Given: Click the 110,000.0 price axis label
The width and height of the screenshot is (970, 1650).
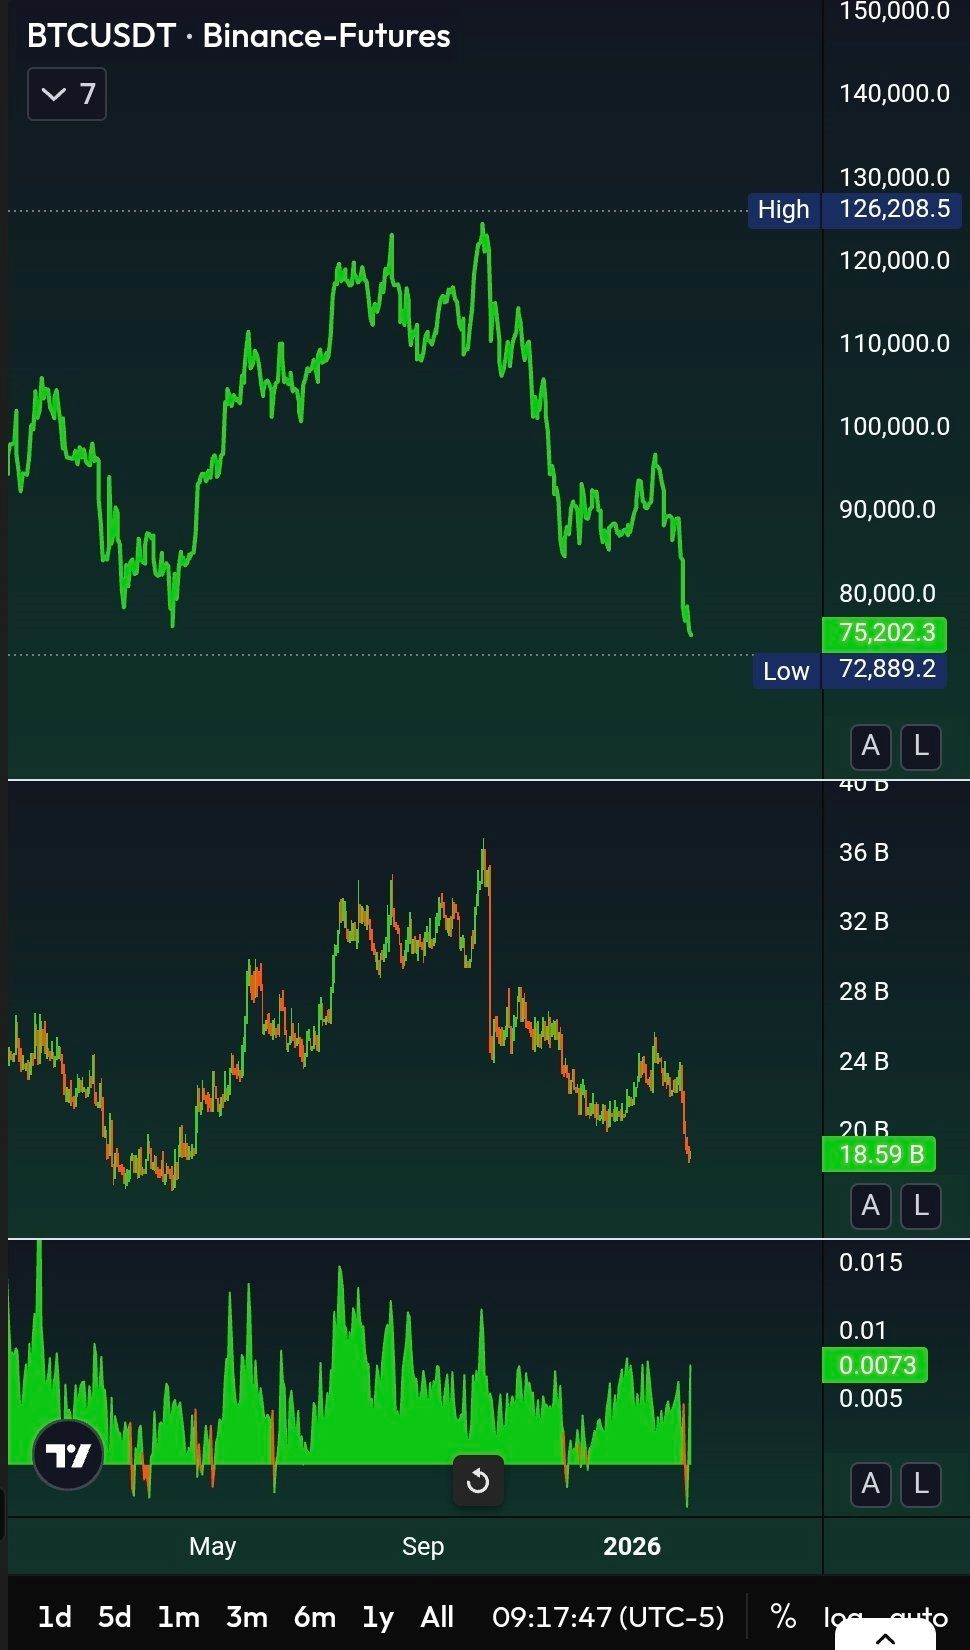Looking at the screenshot, I should pyautogui.click(x=894, y=343).
